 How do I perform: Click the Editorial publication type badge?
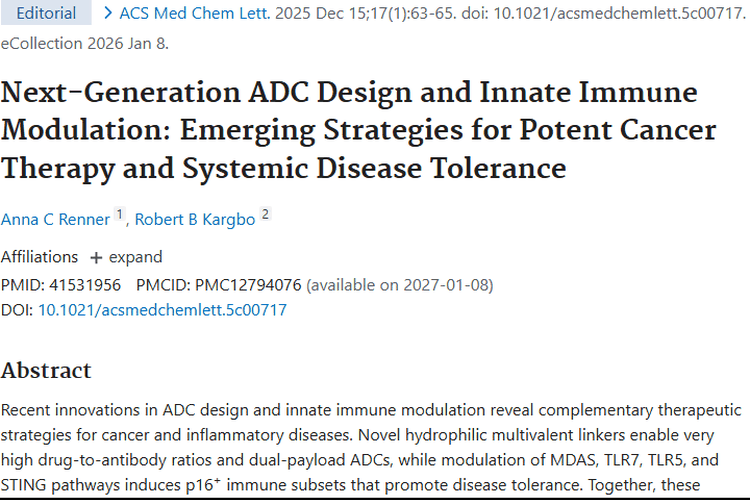45,14
